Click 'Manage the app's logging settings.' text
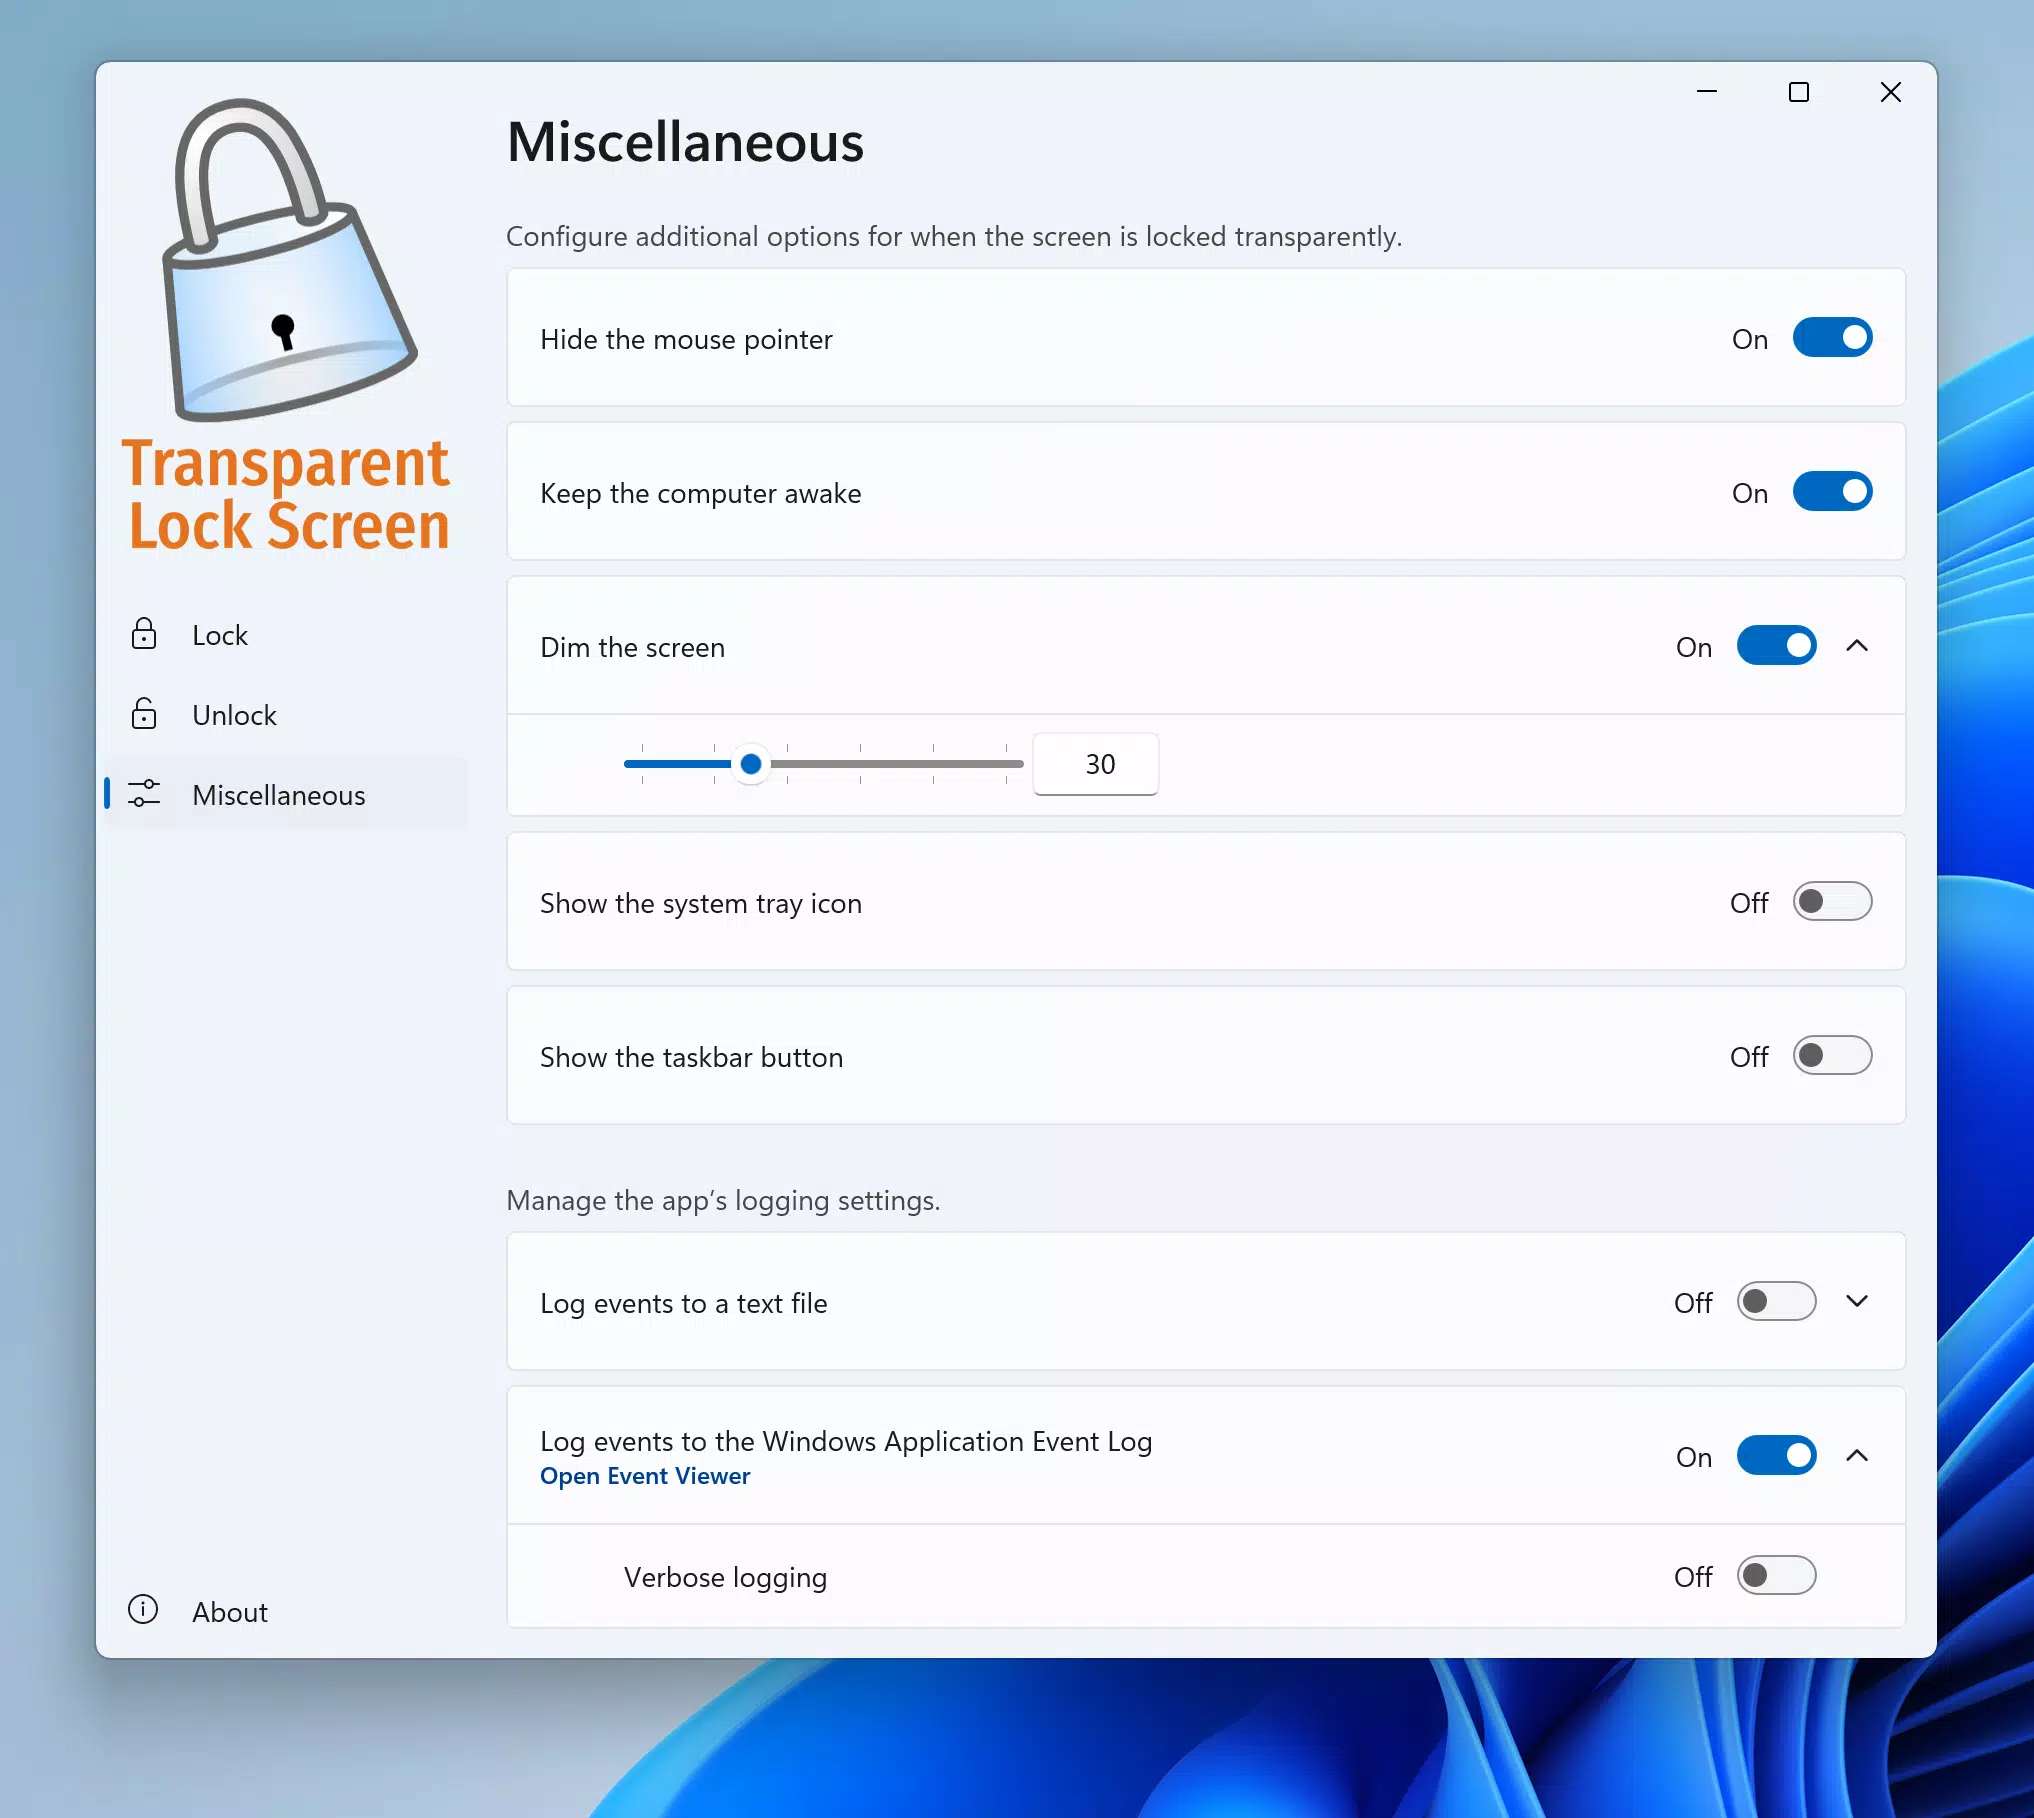Screen dimensions: 2034x1818 pos(723,1200)
